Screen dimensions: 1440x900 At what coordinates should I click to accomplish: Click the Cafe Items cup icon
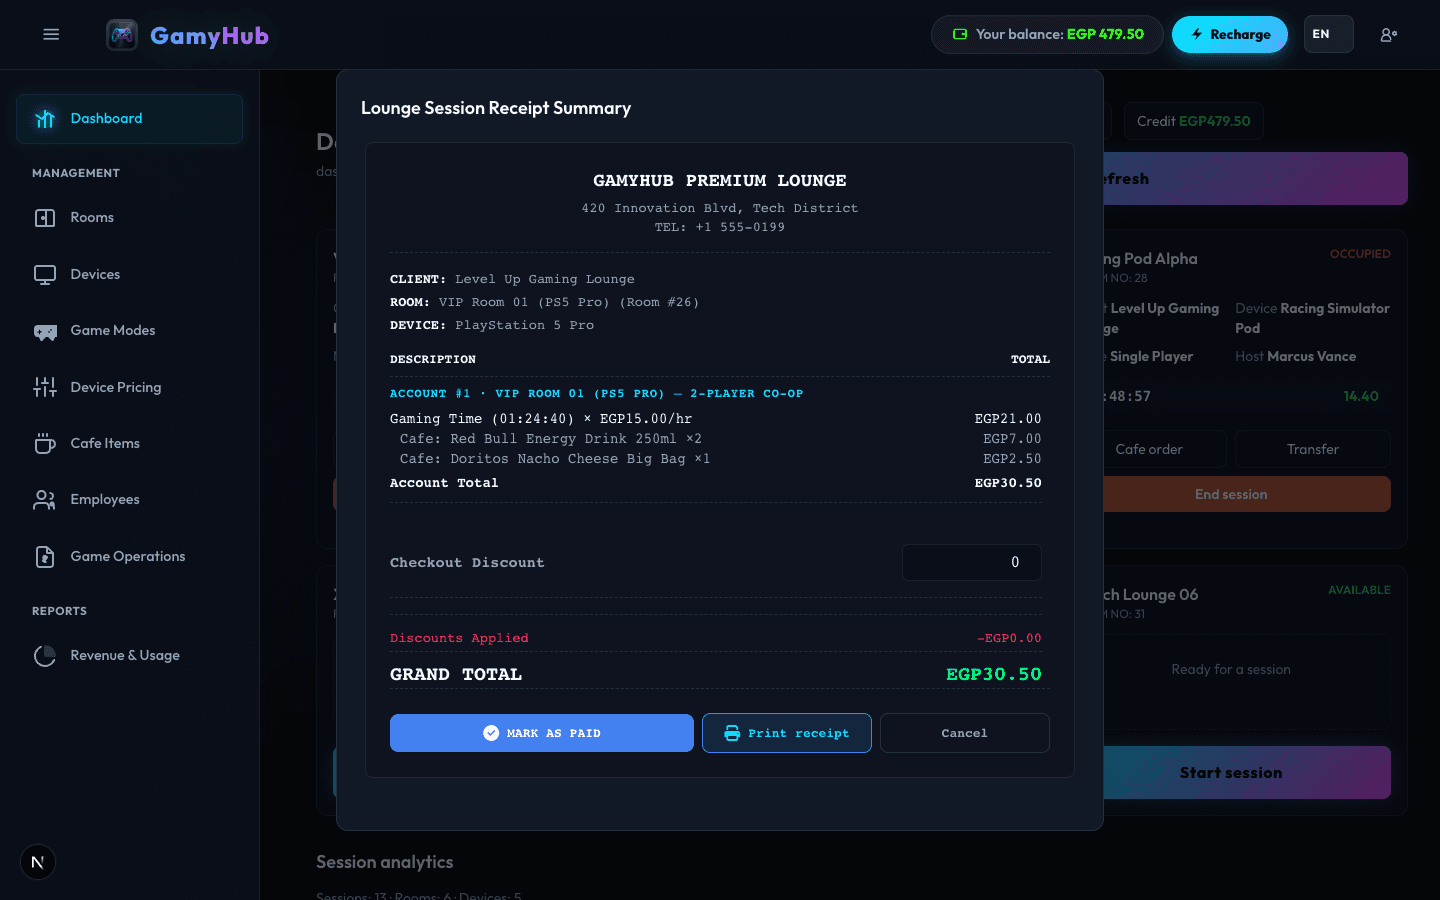[45, 443]
